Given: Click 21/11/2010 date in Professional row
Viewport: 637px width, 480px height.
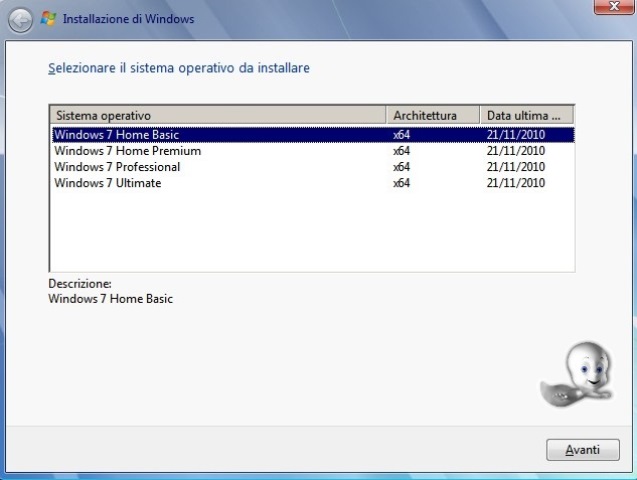Looking at the screenshot, I should coord(516,167).
